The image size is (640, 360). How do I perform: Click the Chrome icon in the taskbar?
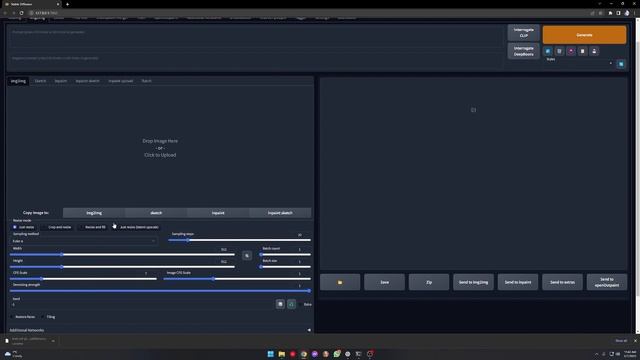point(304,354)
